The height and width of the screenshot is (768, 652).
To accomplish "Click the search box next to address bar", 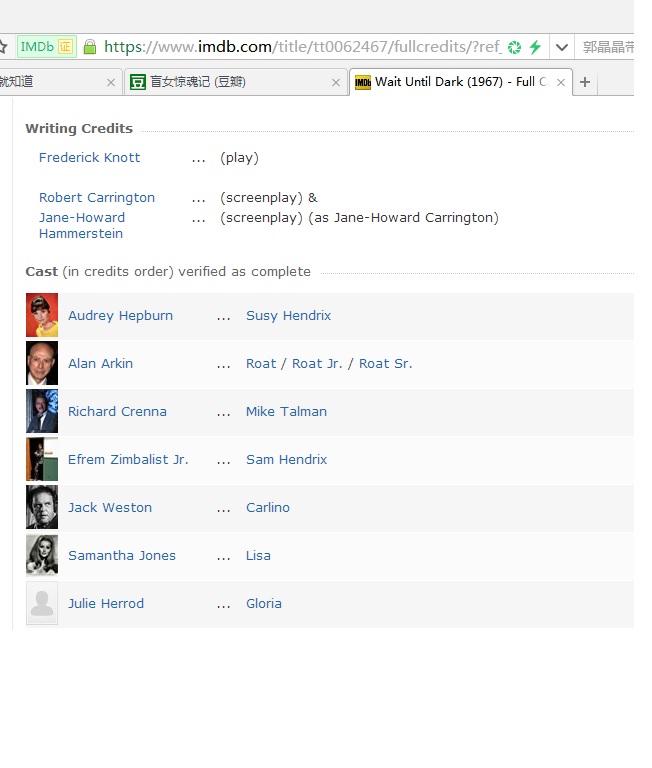I will pos(608,47).
